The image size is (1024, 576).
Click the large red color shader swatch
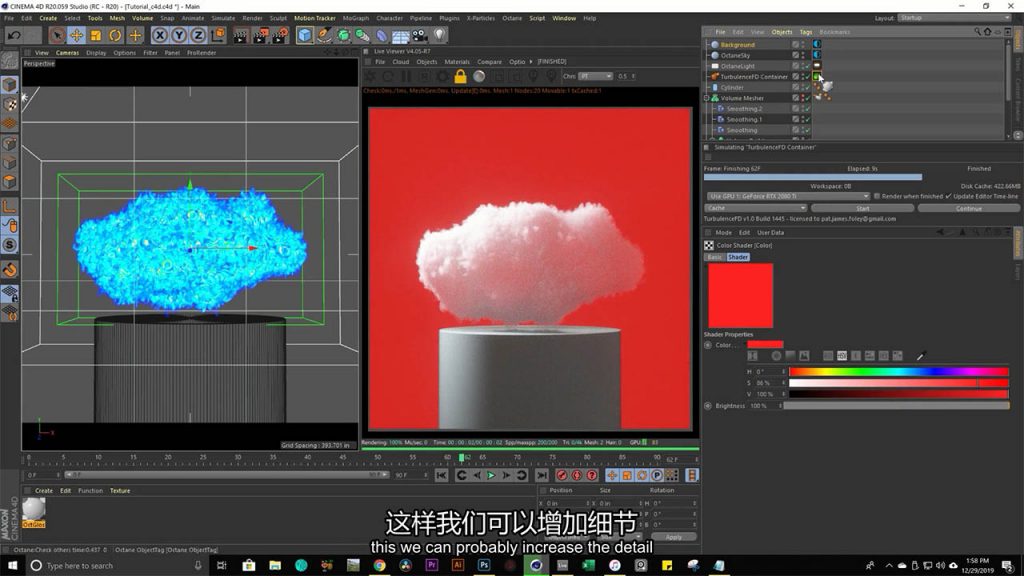coord(740,295)
